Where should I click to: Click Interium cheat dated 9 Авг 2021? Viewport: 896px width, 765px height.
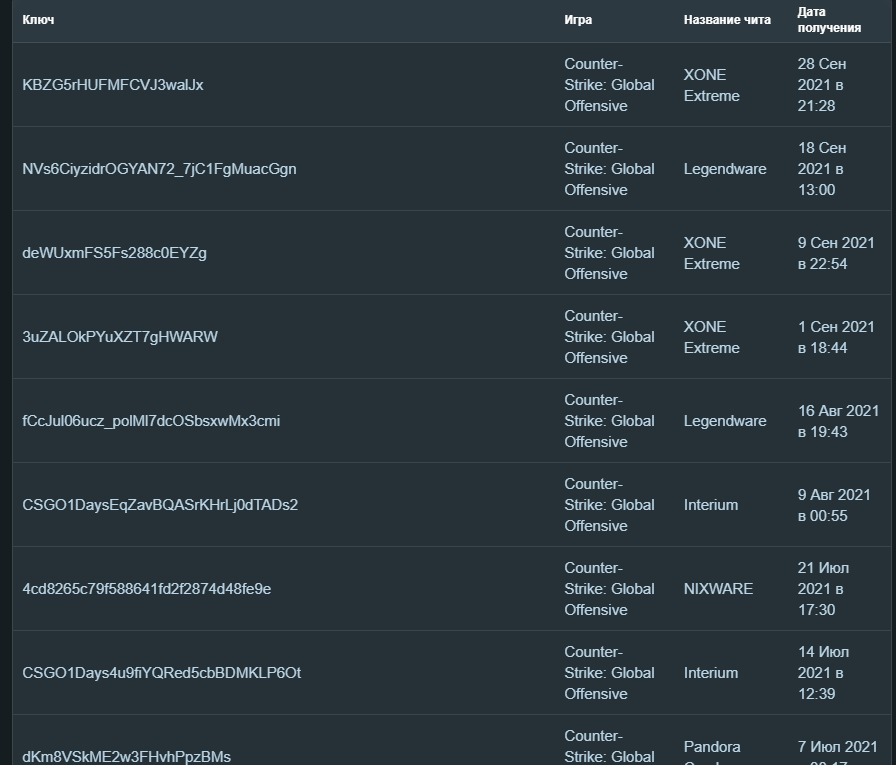click(710, 505)
